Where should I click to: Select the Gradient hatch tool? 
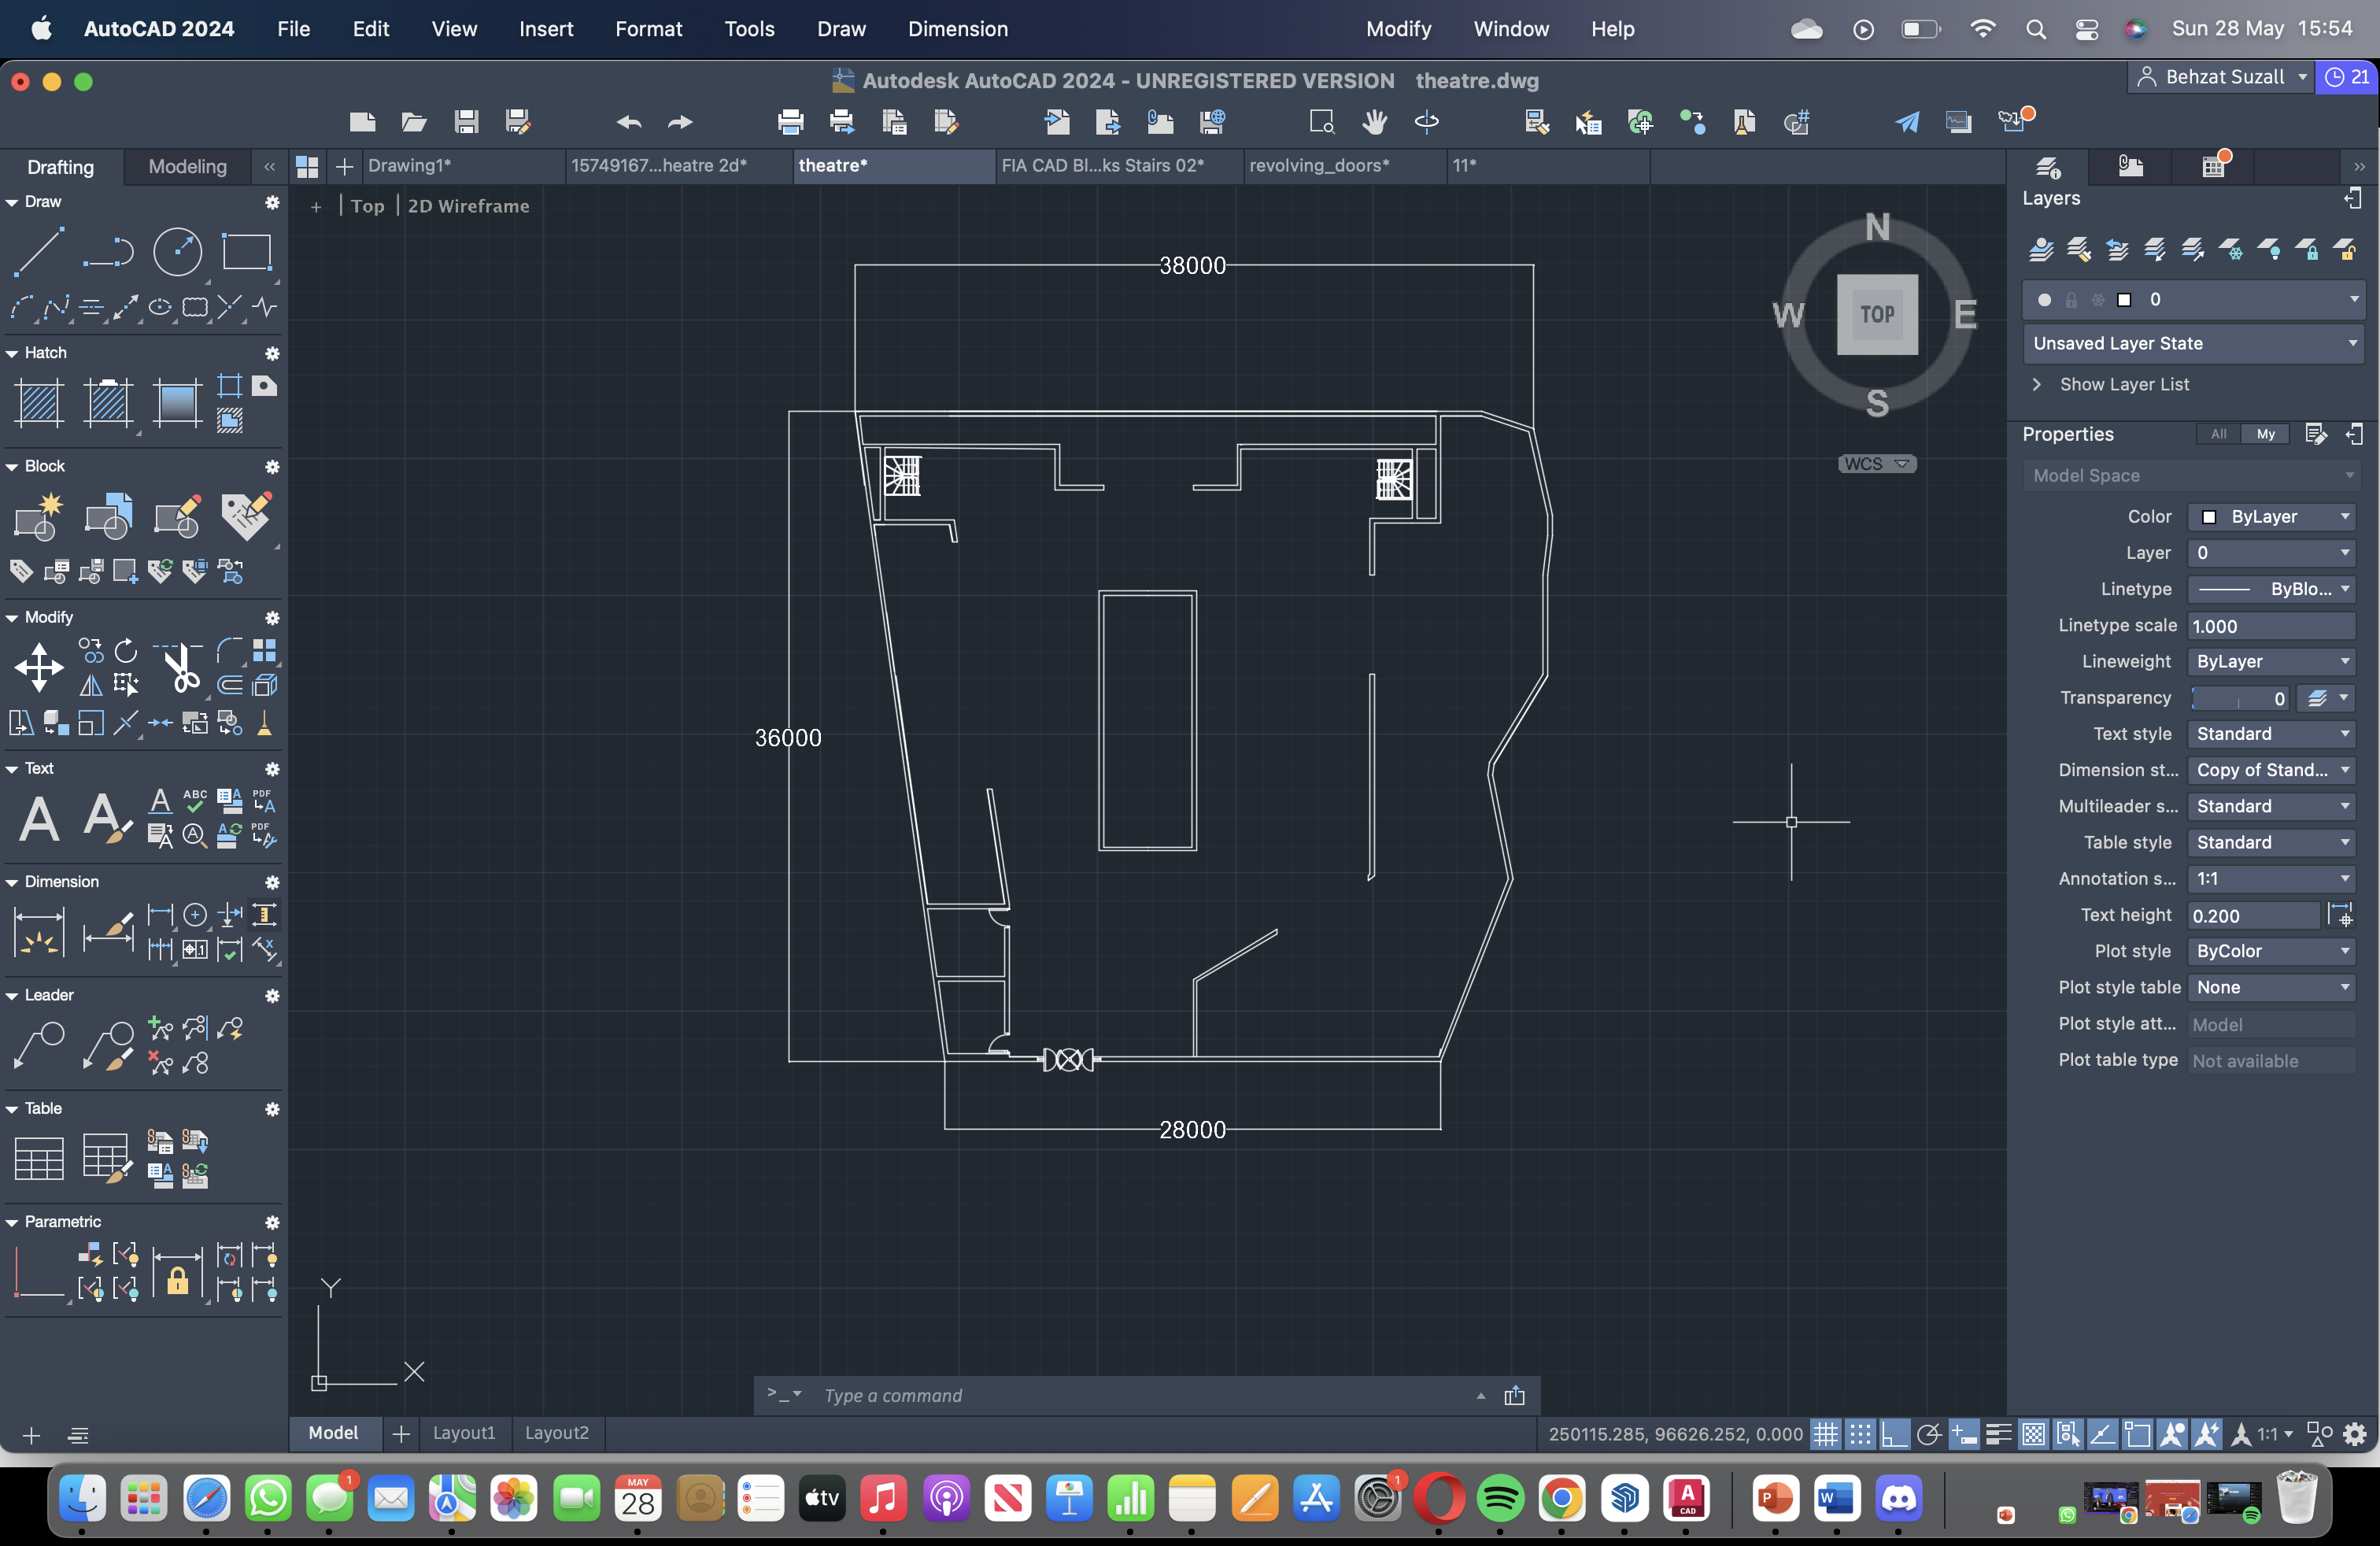pyautogui.click(x=177, y=403)
